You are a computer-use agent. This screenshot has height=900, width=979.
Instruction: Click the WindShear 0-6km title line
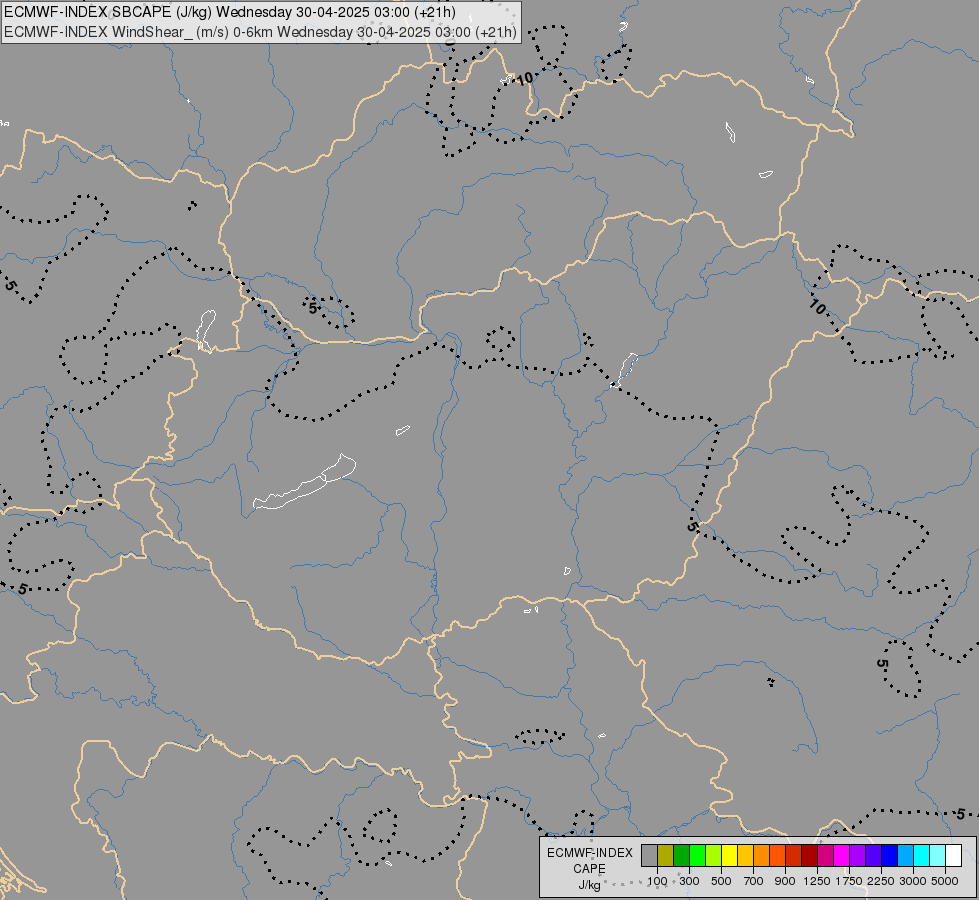(x=260, y=32)
